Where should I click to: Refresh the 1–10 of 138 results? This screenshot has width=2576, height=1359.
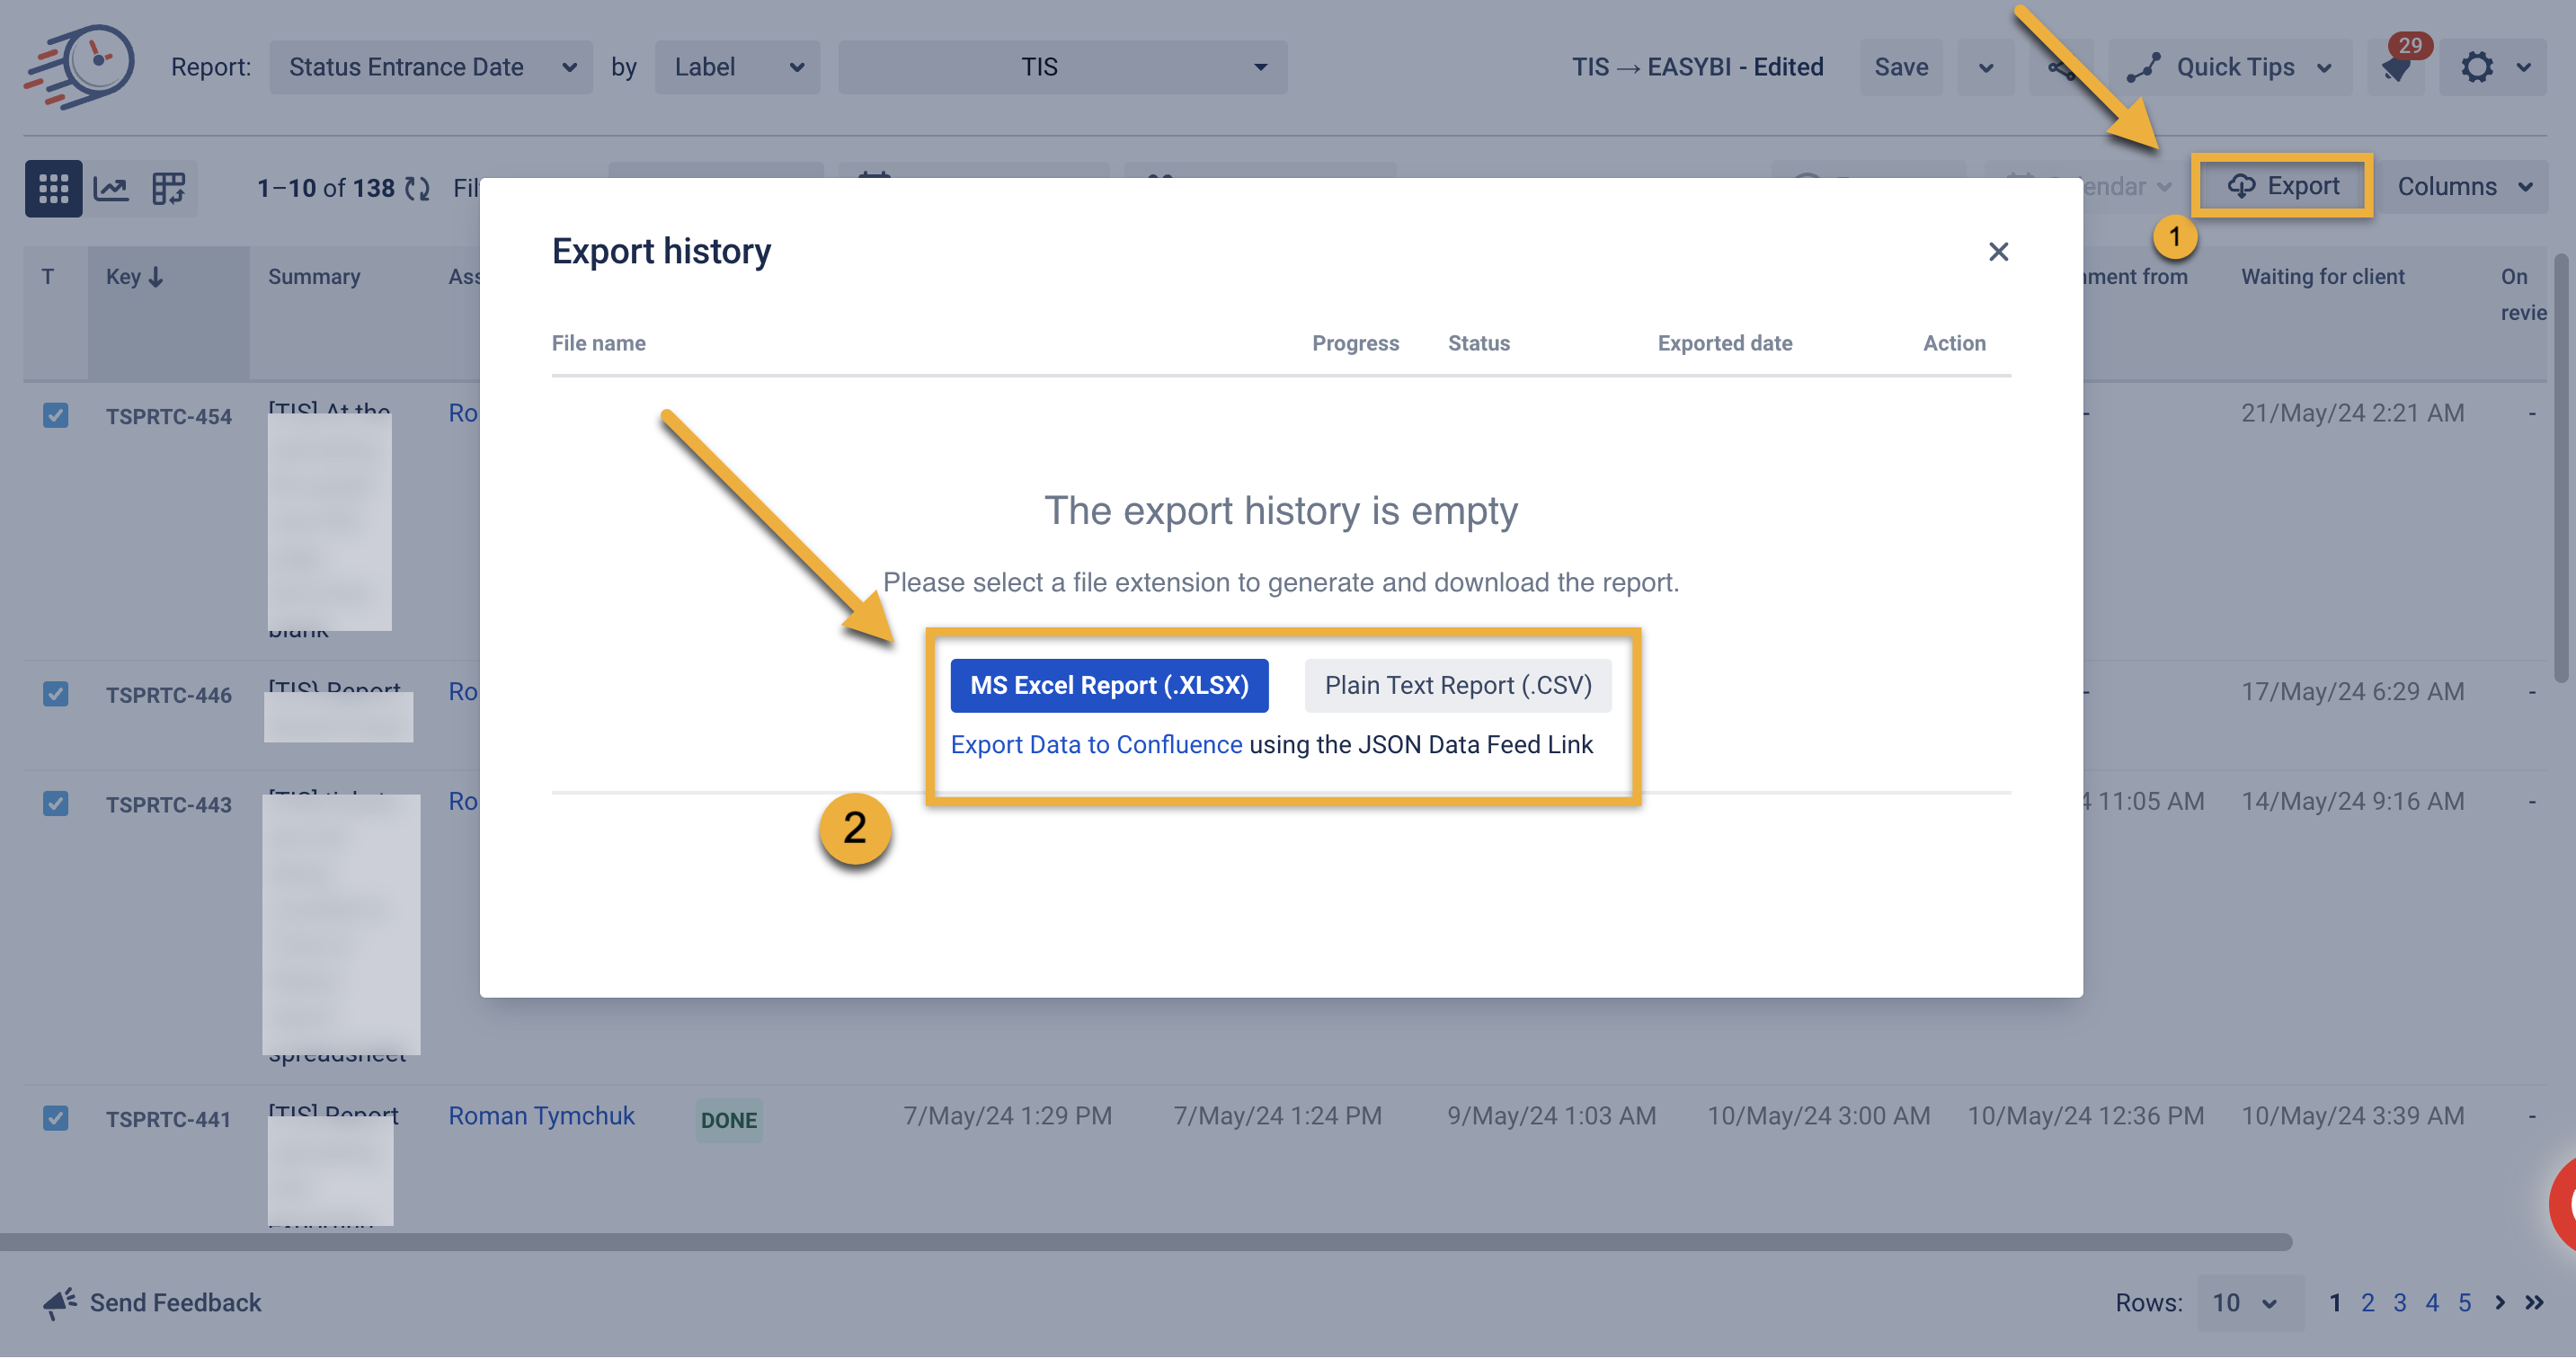coord(418,188)
